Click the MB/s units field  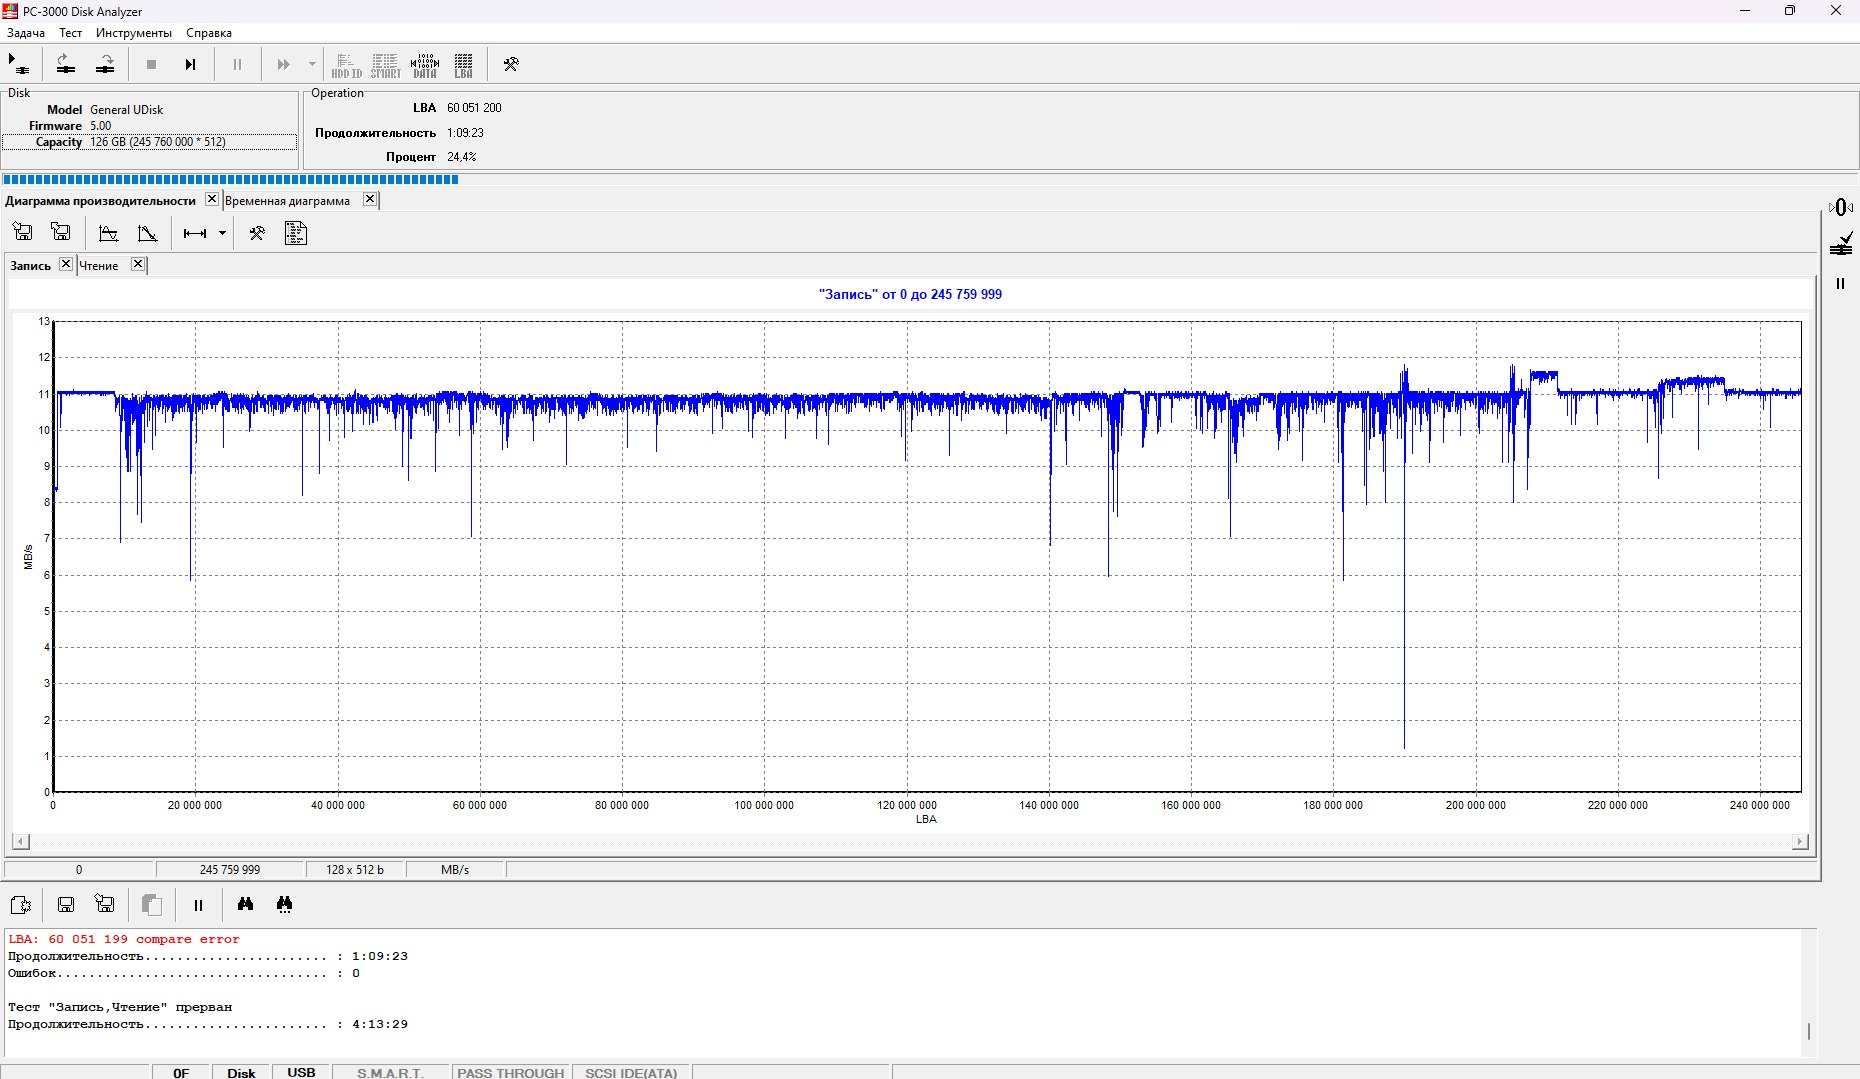(455, 870)
